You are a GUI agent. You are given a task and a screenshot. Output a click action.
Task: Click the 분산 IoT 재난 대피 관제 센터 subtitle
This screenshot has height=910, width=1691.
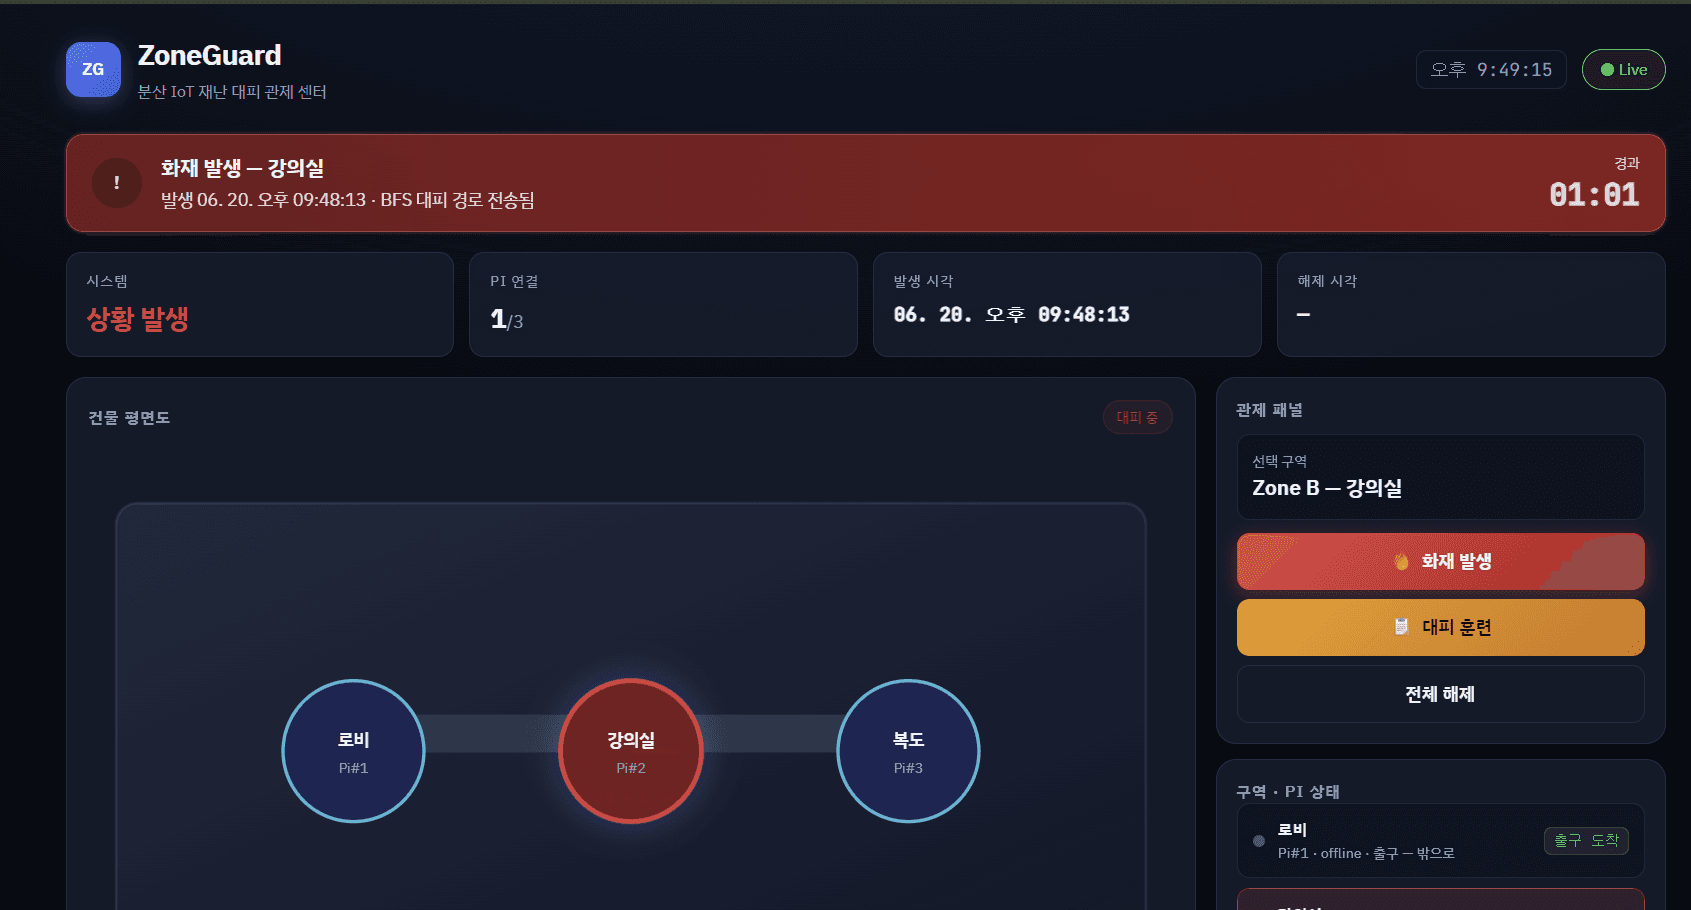(x=232, y=92)
